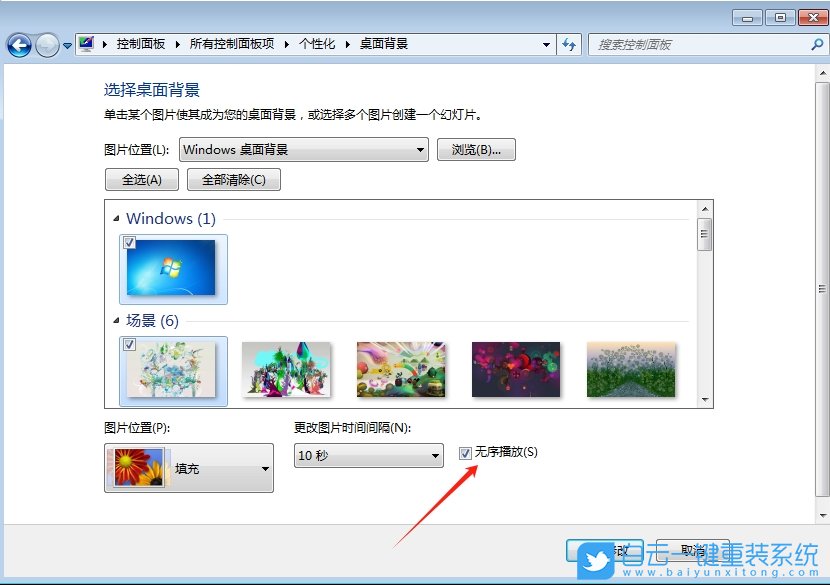Viewport: 830px width, 585px height.
Task: Click the search magnifier icon
Action: [x=817, y=44]
